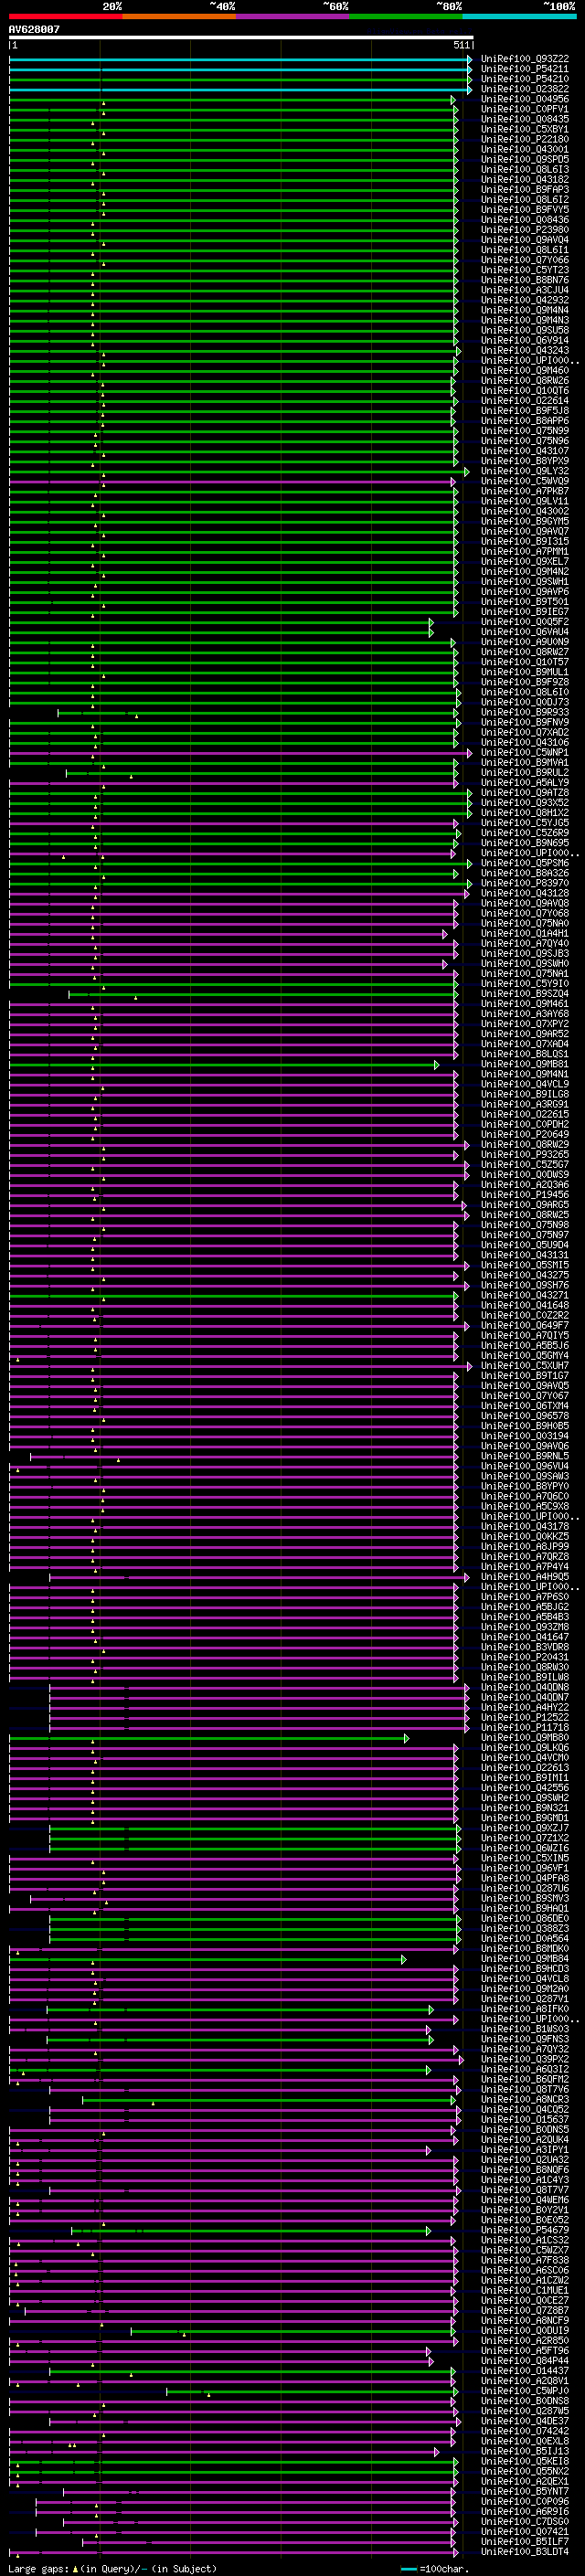
Task: Click the UniRef100_A3CJU4 entry
Action: click(x=525, y=290)
